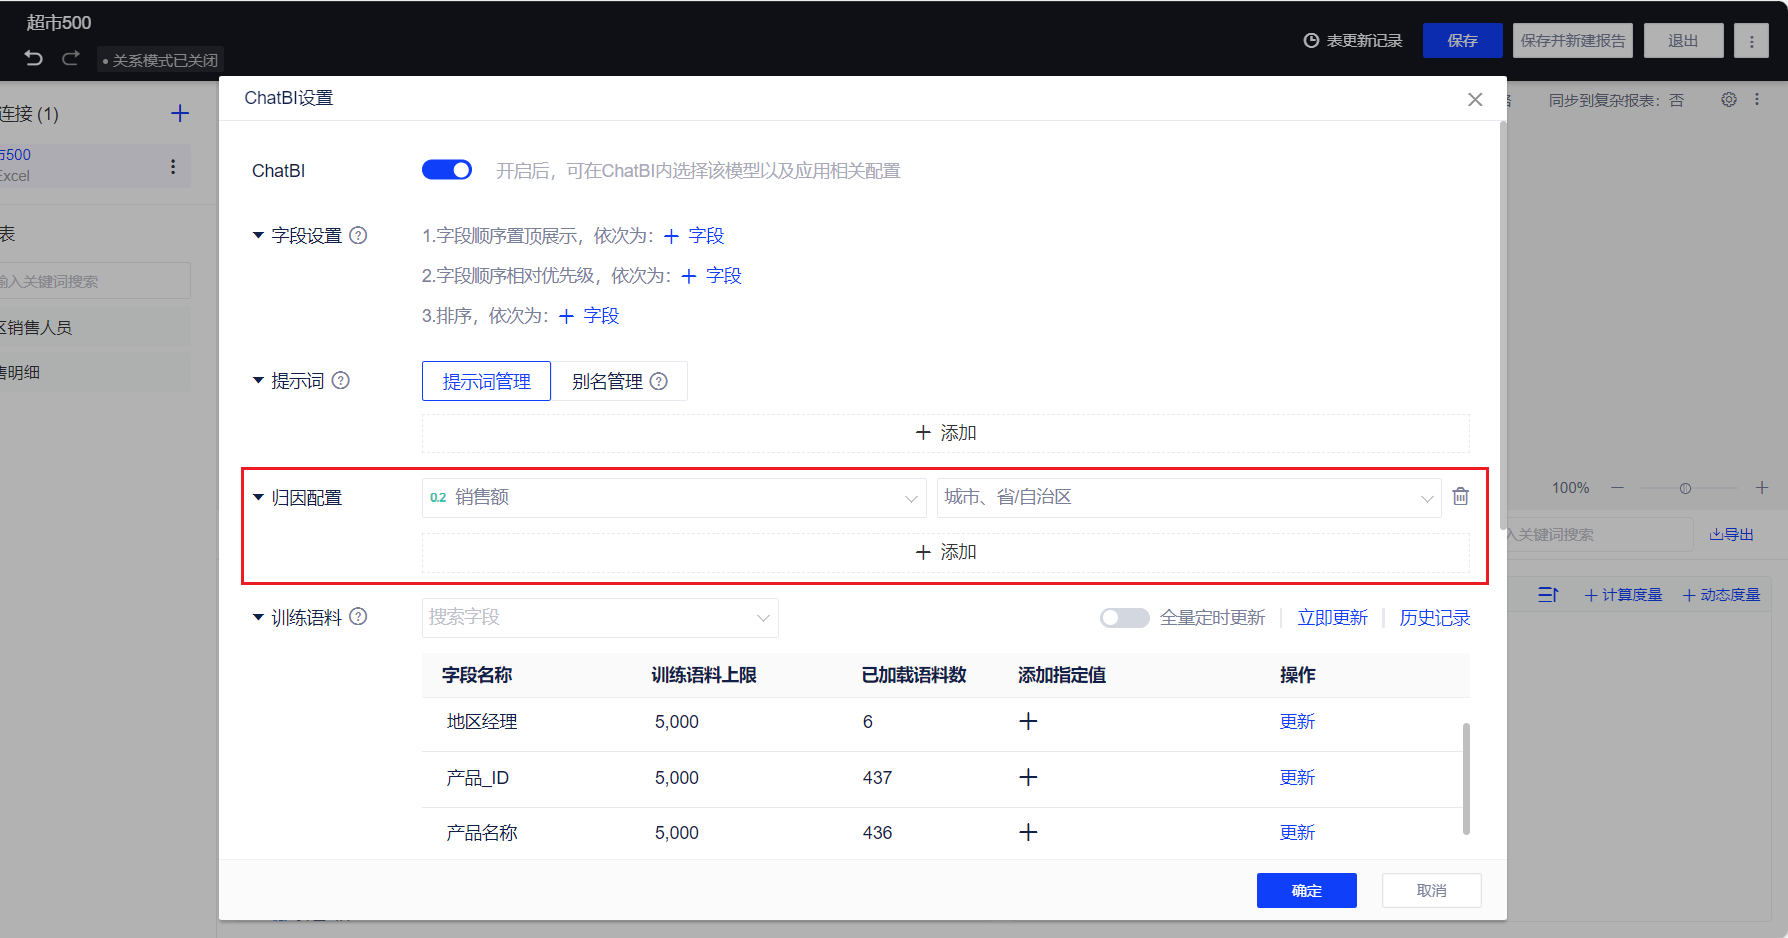Collapse the 归因配置 section
Viewport: 1788px width, 938px height.
click(258, 498)
